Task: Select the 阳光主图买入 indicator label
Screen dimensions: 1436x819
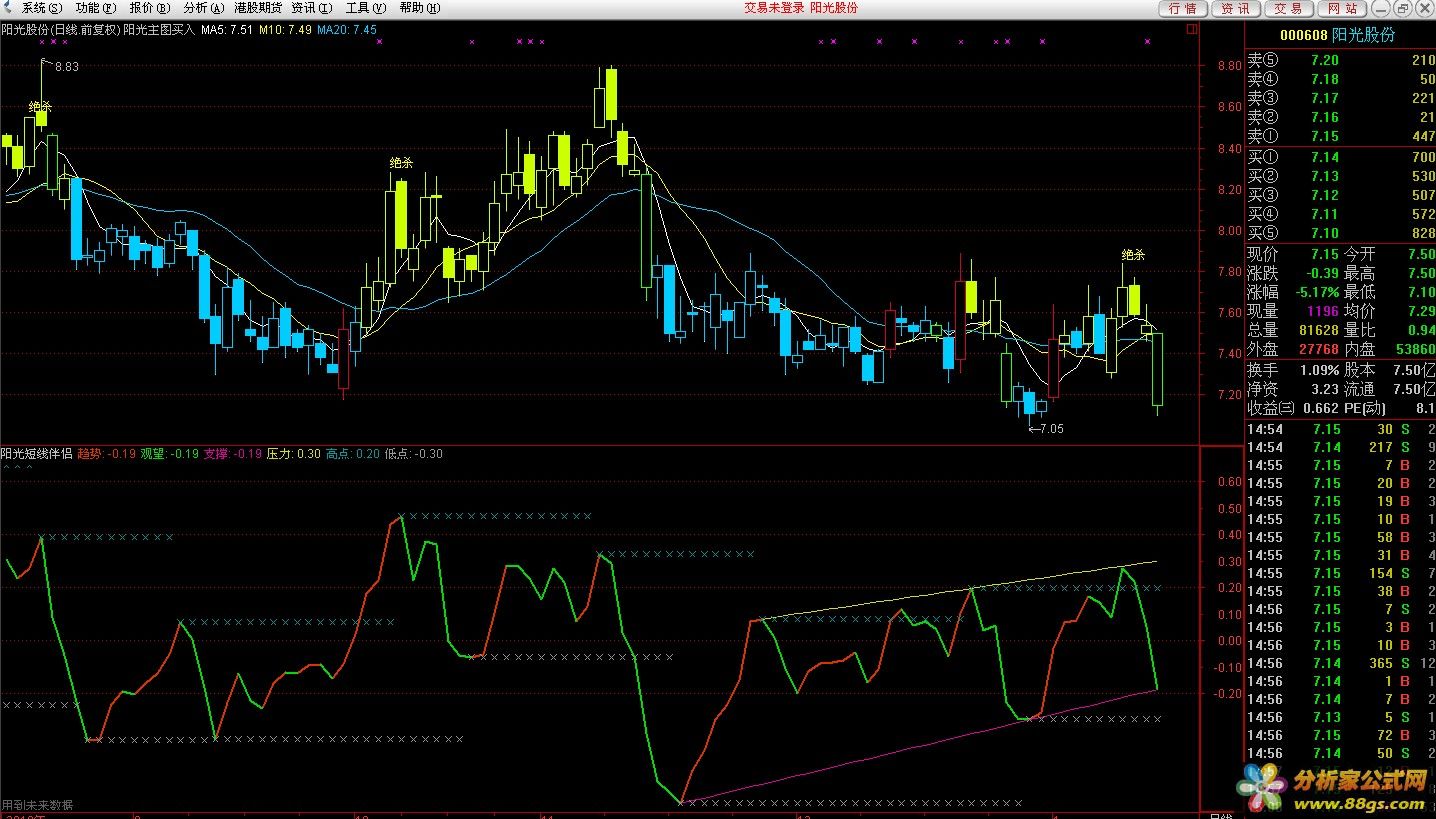Action: (159, 30)
